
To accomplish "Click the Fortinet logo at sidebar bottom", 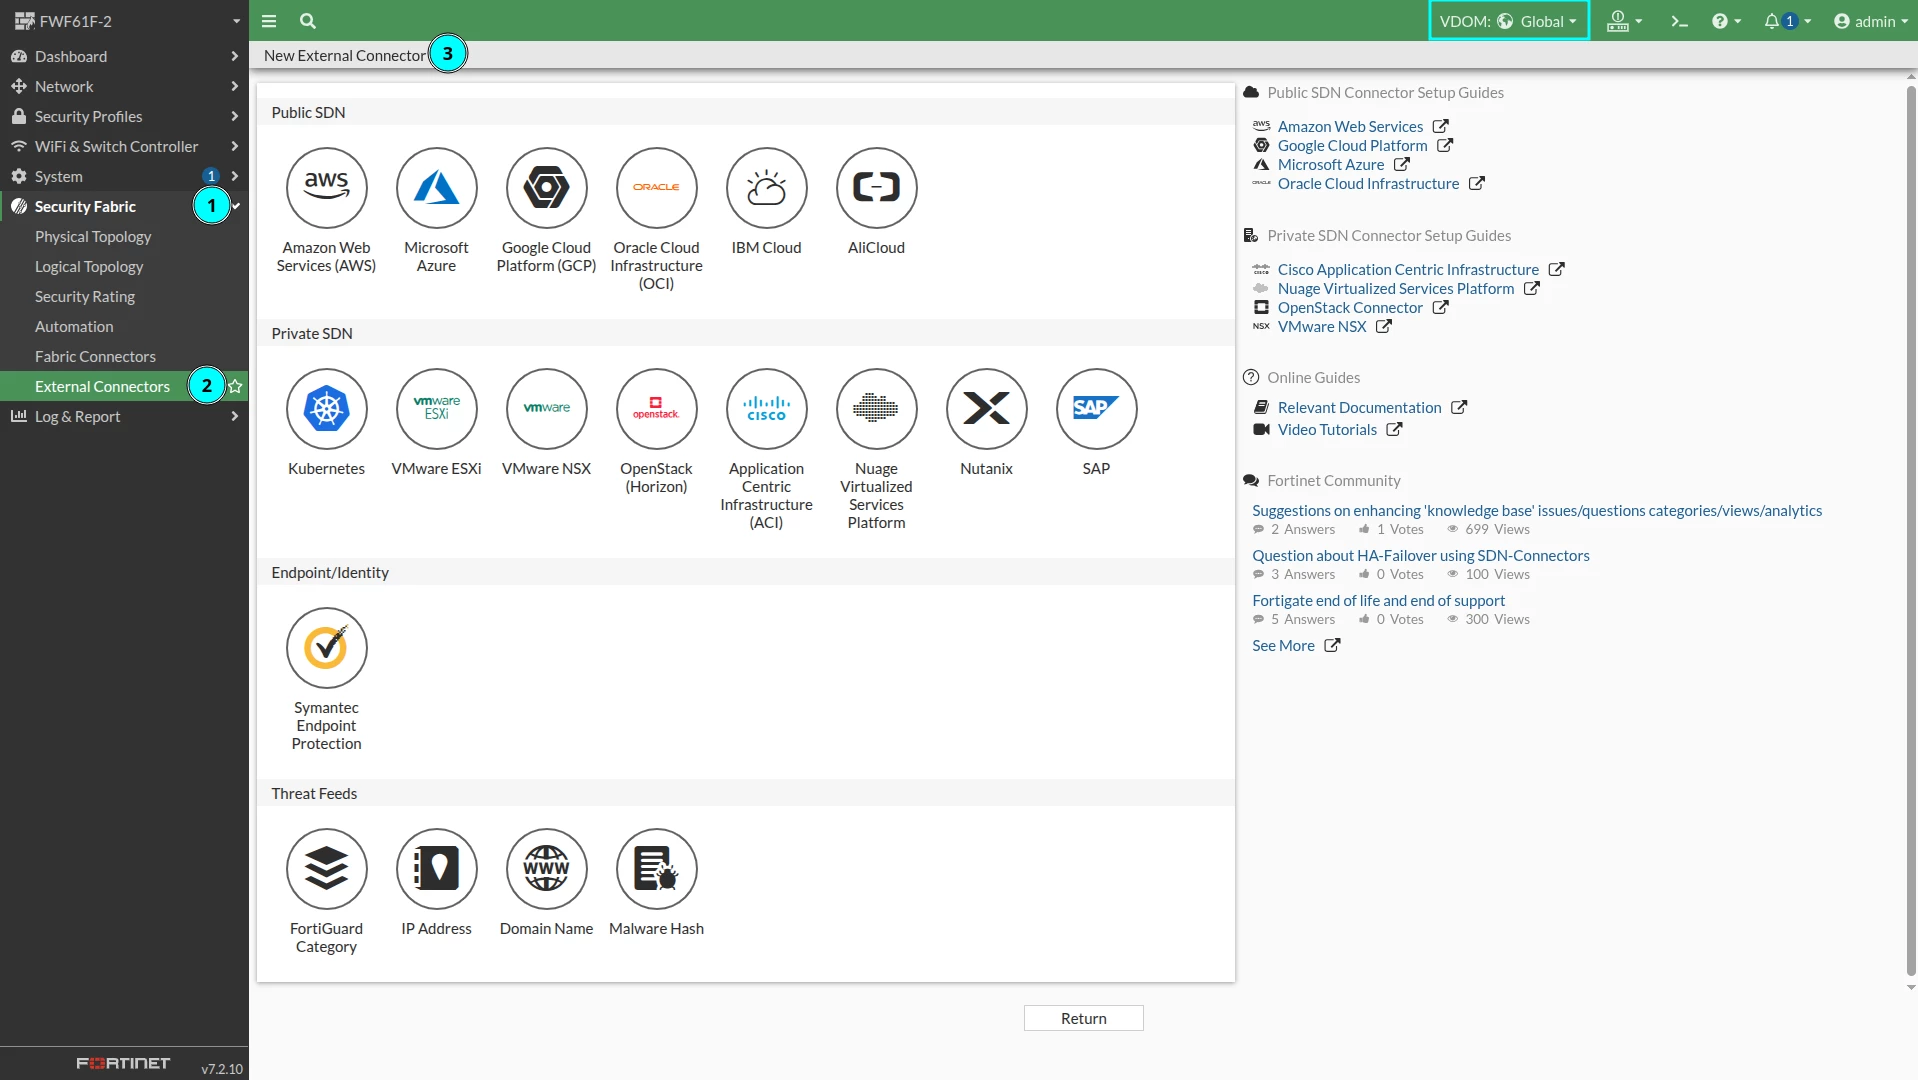I will point(123,1064).
